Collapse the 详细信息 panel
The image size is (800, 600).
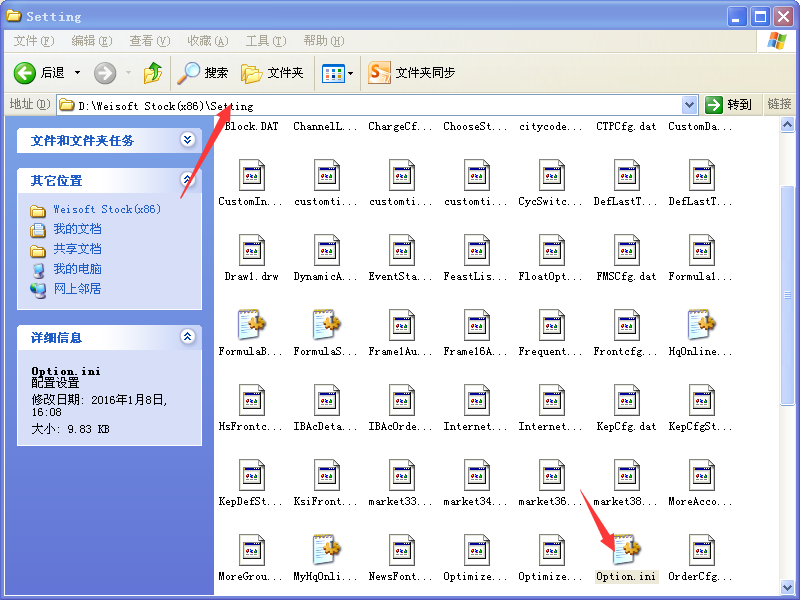pos(188,336)
